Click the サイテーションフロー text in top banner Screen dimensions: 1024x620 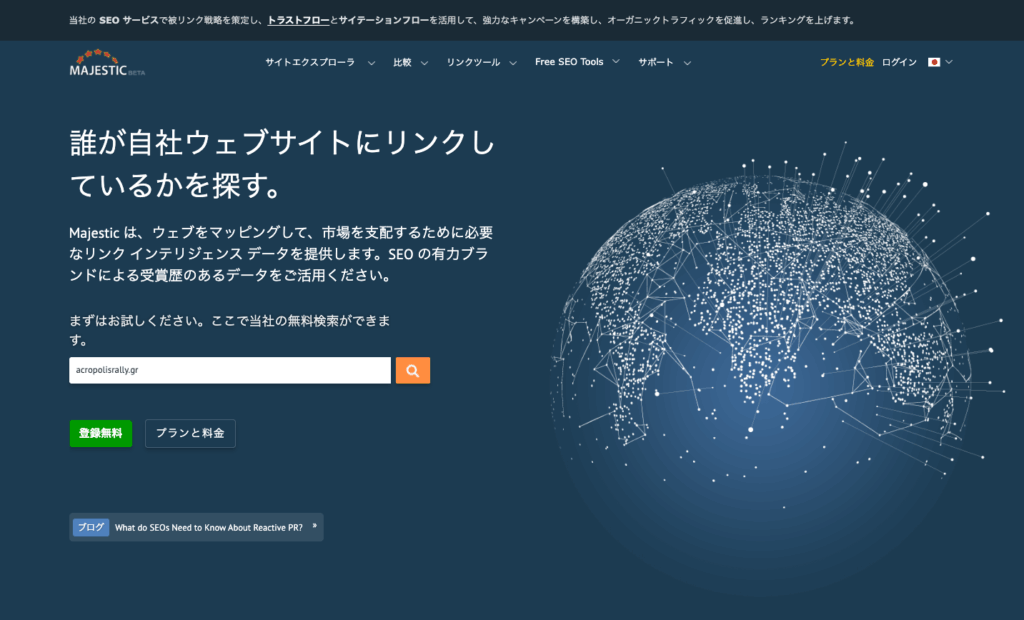(x=383, y=20)
